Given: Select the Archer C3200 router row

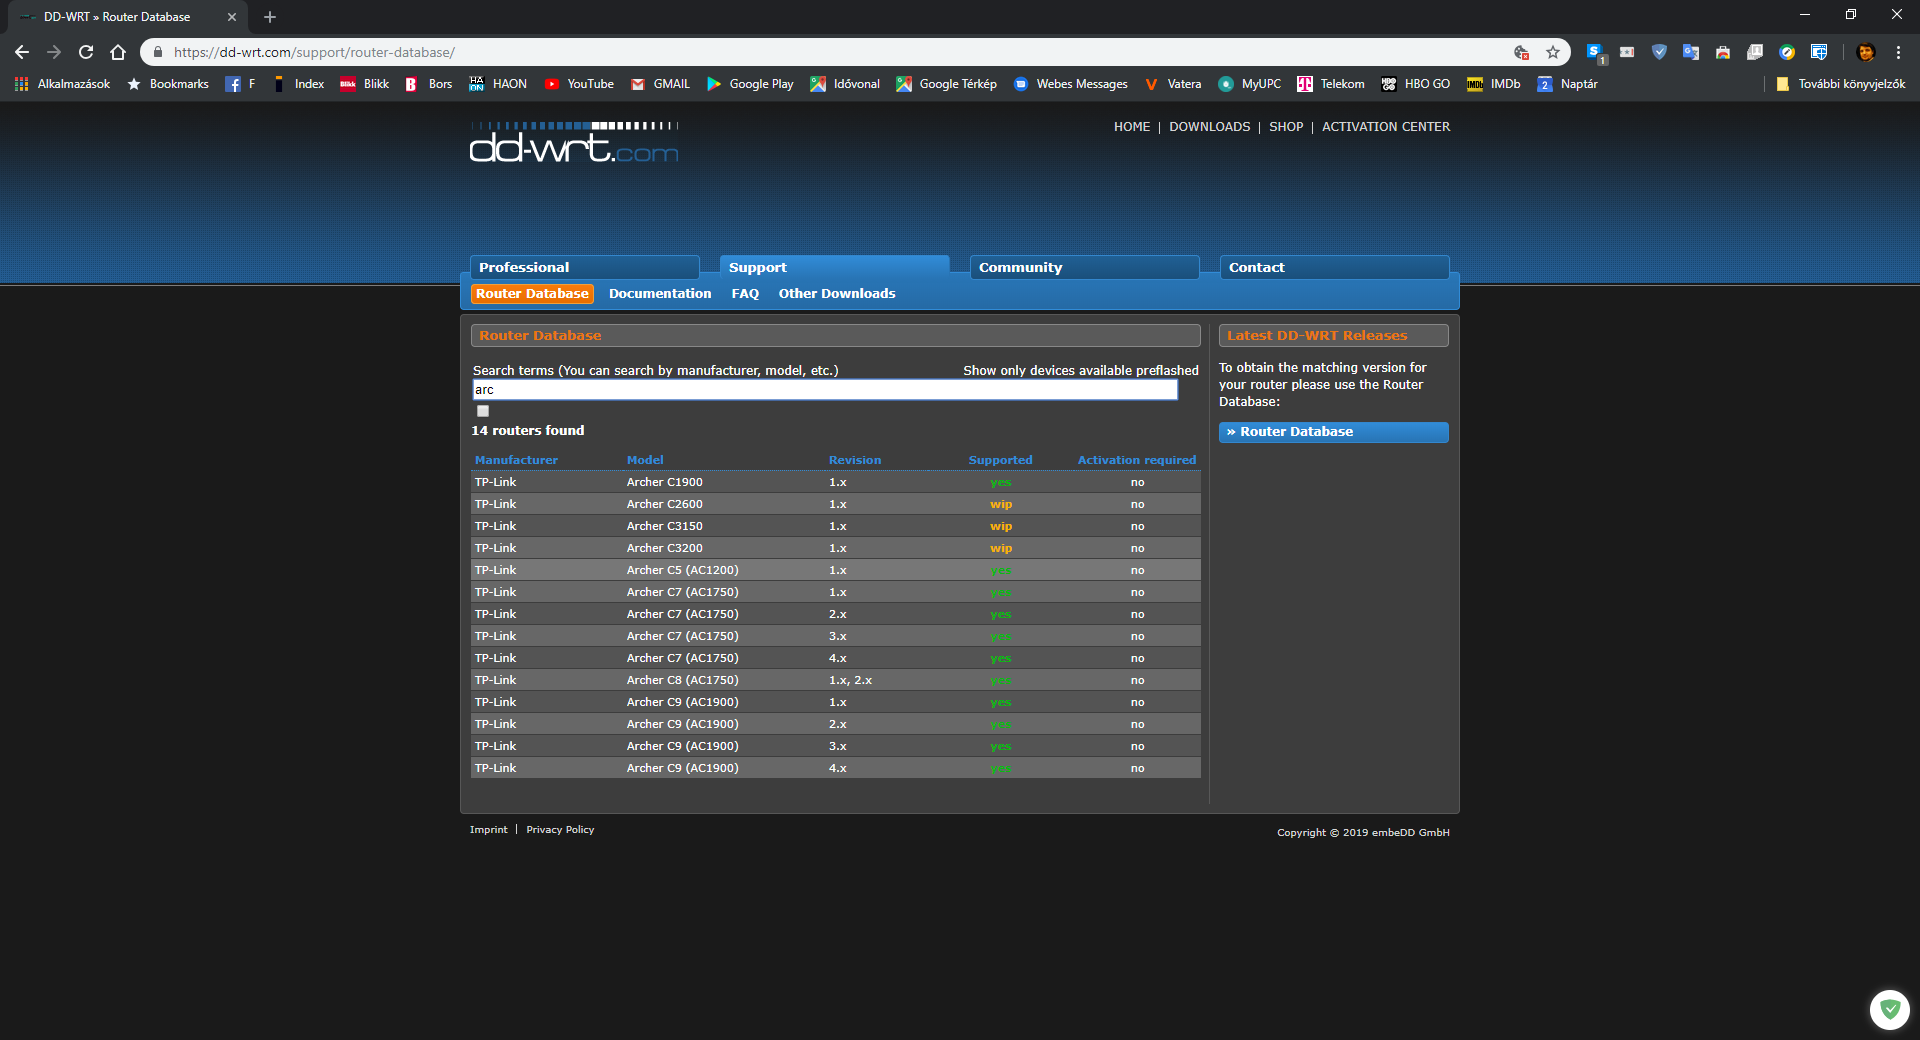Looking at the screenshot, I should tap(836, 548).
